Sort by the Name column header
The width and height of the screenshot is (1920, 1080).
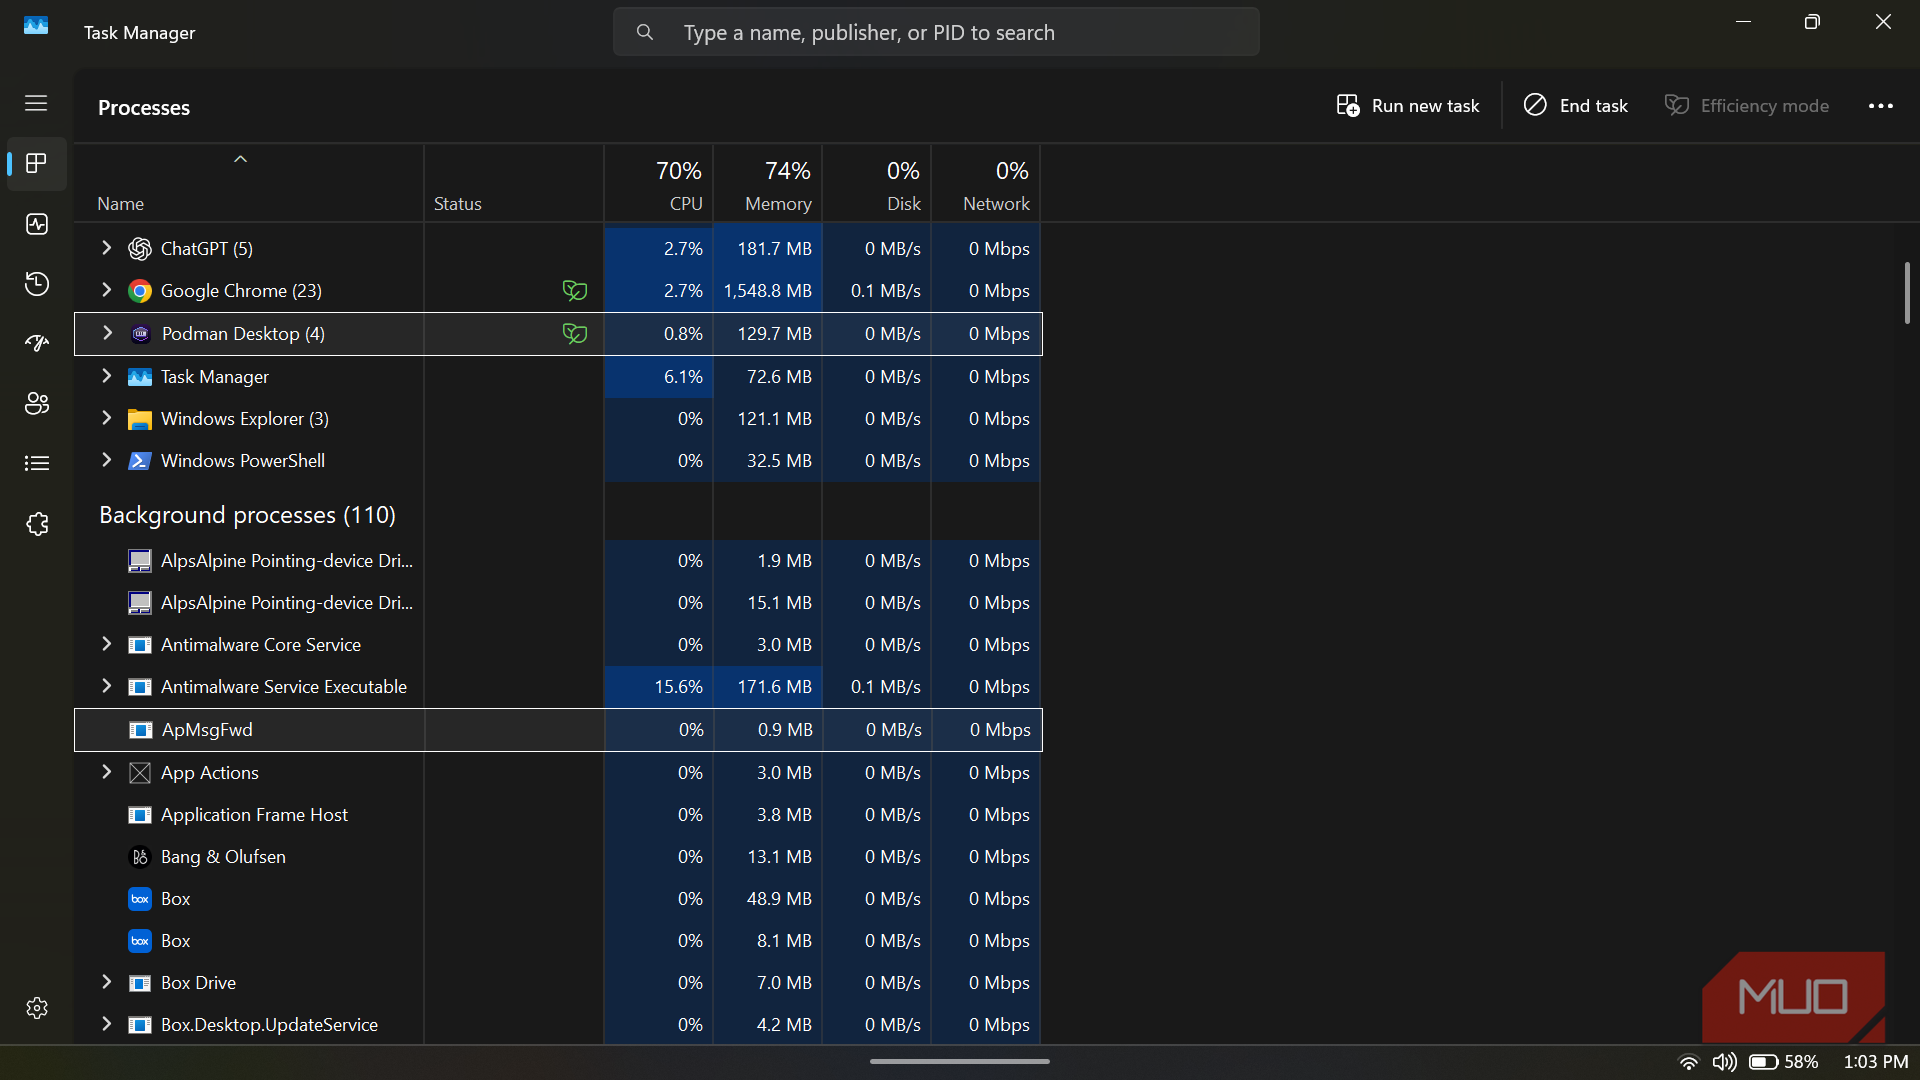coord(249,184)
